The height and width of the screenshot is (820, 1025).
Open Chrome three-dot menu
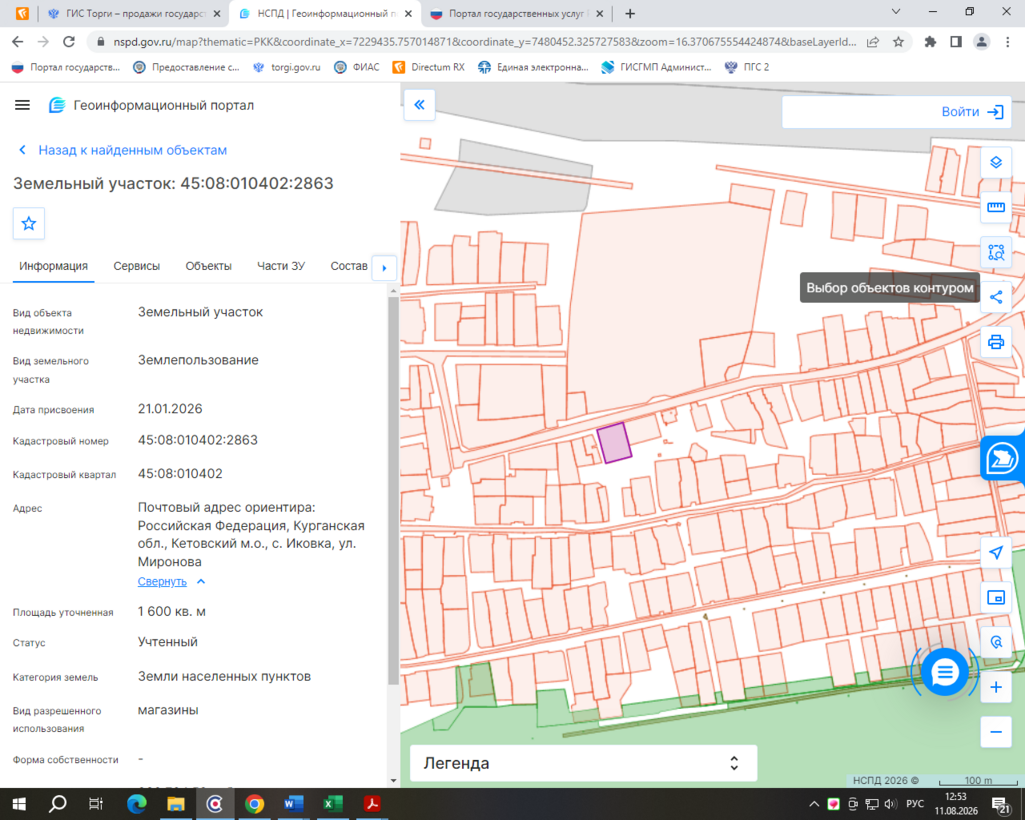pyautogui.click(x=1007, y=42)
